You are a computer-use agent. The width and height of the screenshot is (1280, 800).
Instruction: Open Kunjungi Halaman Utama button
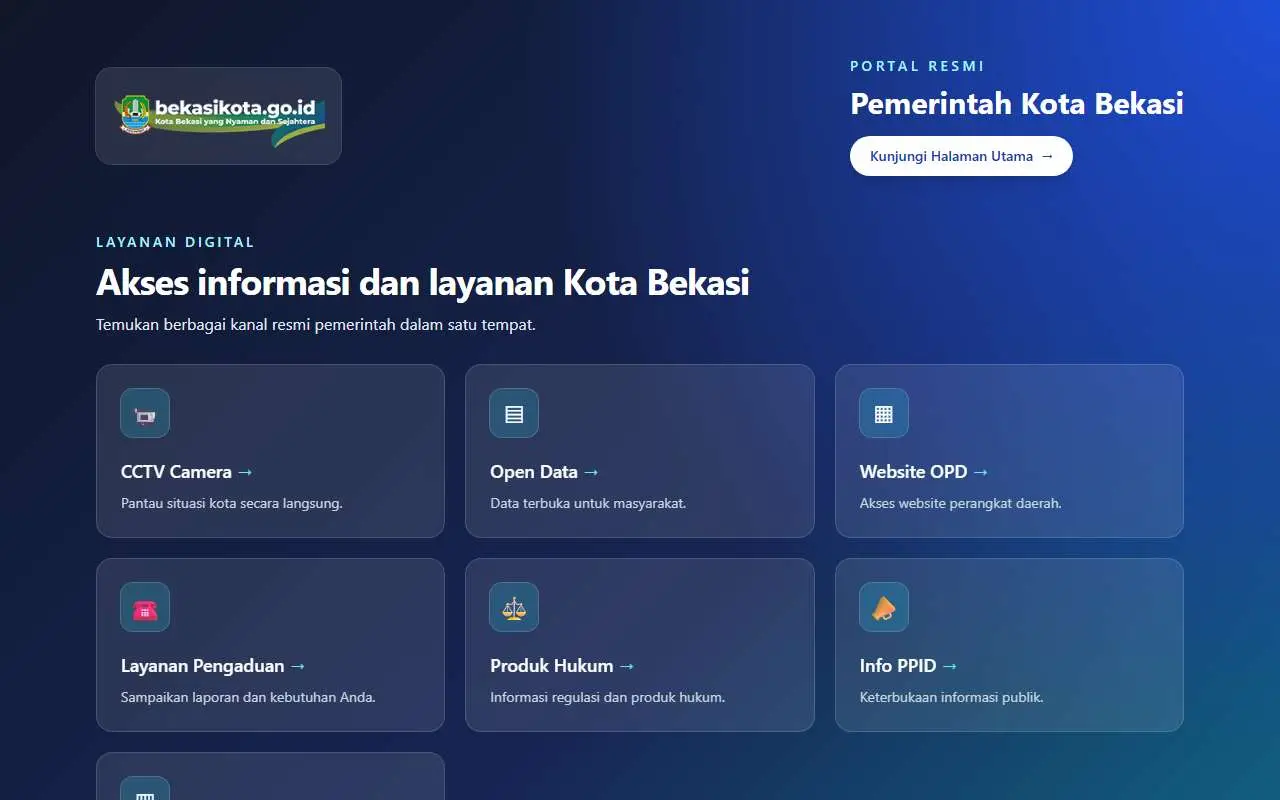pos(961,156)
